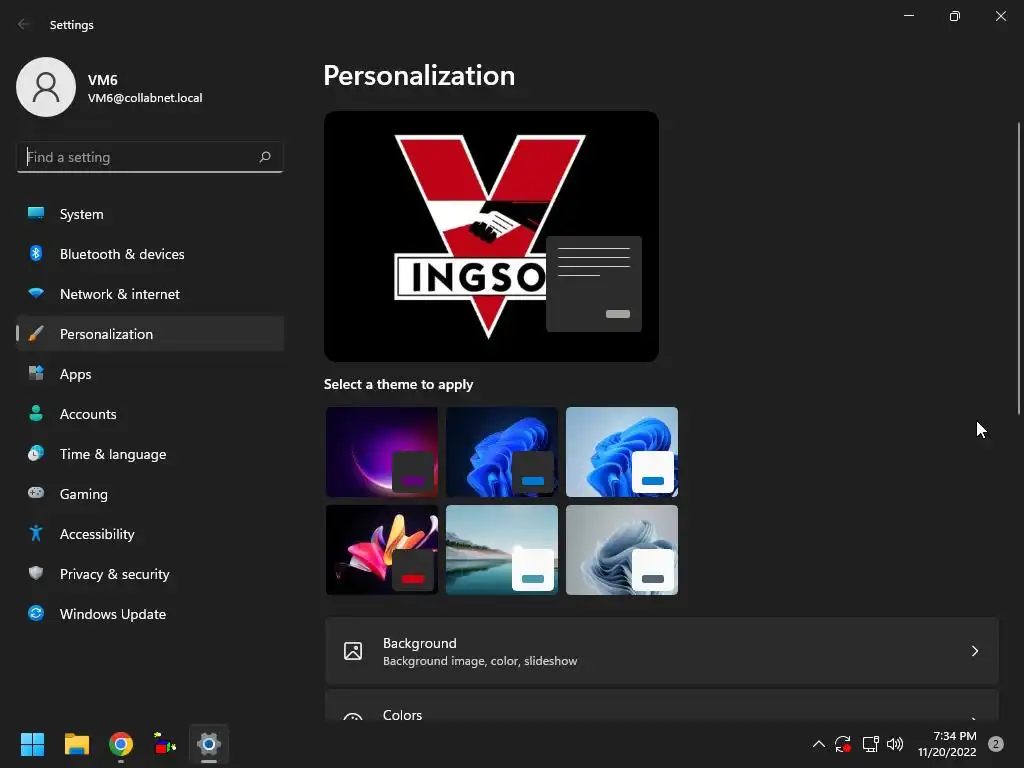This screenshot has height=768, width=1024.
Task: Select Apps in the settings sidebar
Action: pos(150,374)
